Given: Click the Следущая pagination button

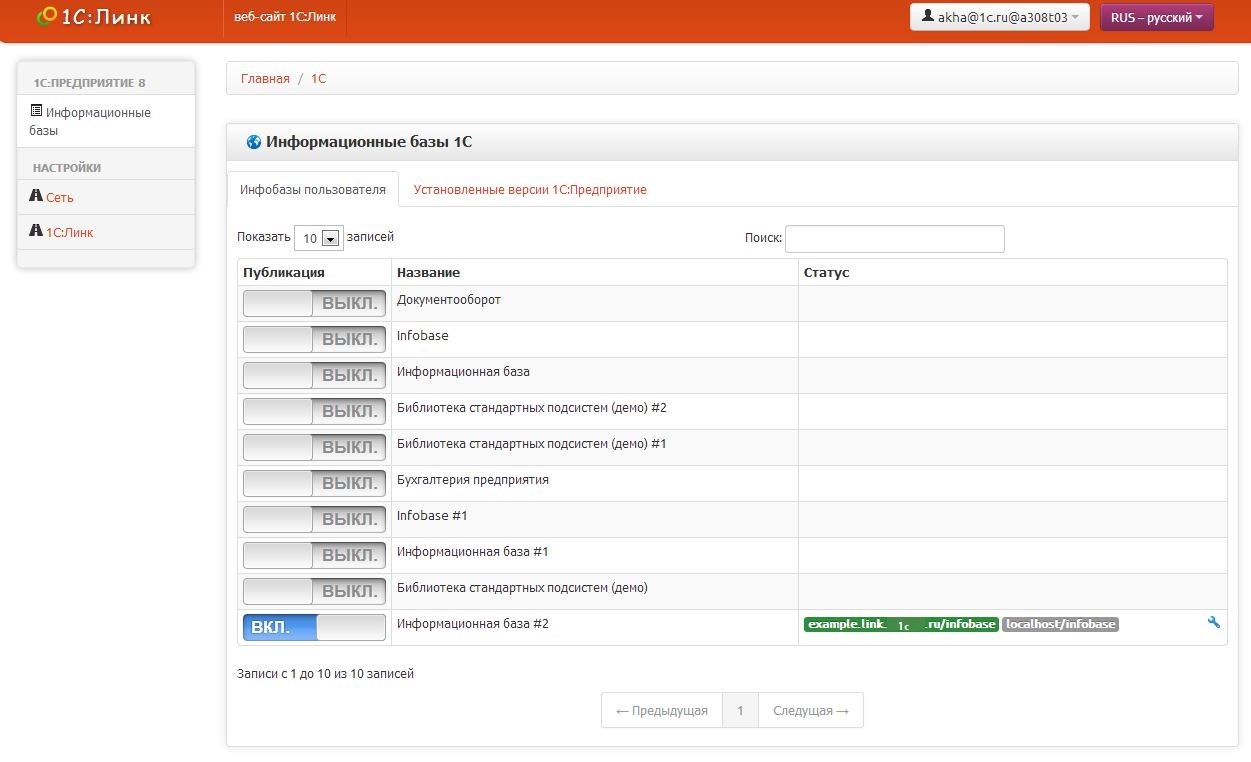Looking at the screenshot, I should (811, 710).
